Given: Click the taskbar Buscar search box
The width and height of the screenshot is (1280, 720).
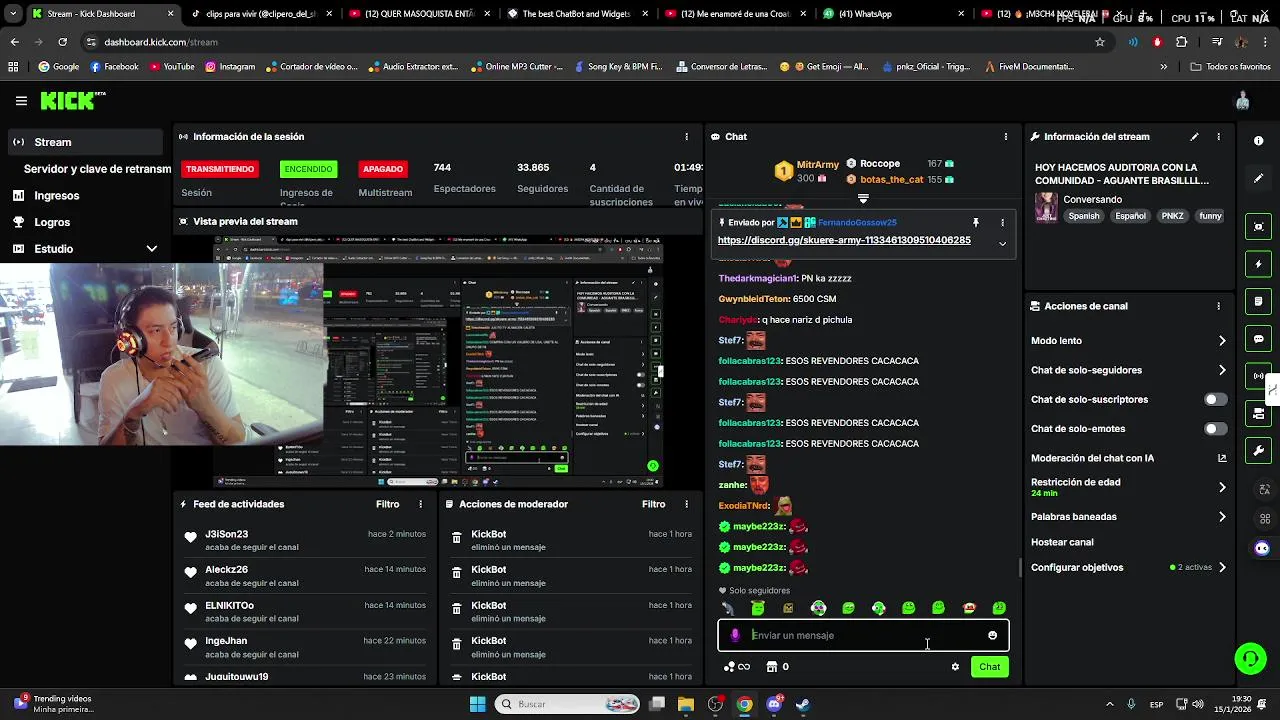Looking at the screenshot, I should pyautogui.click(x=568, y=704).
